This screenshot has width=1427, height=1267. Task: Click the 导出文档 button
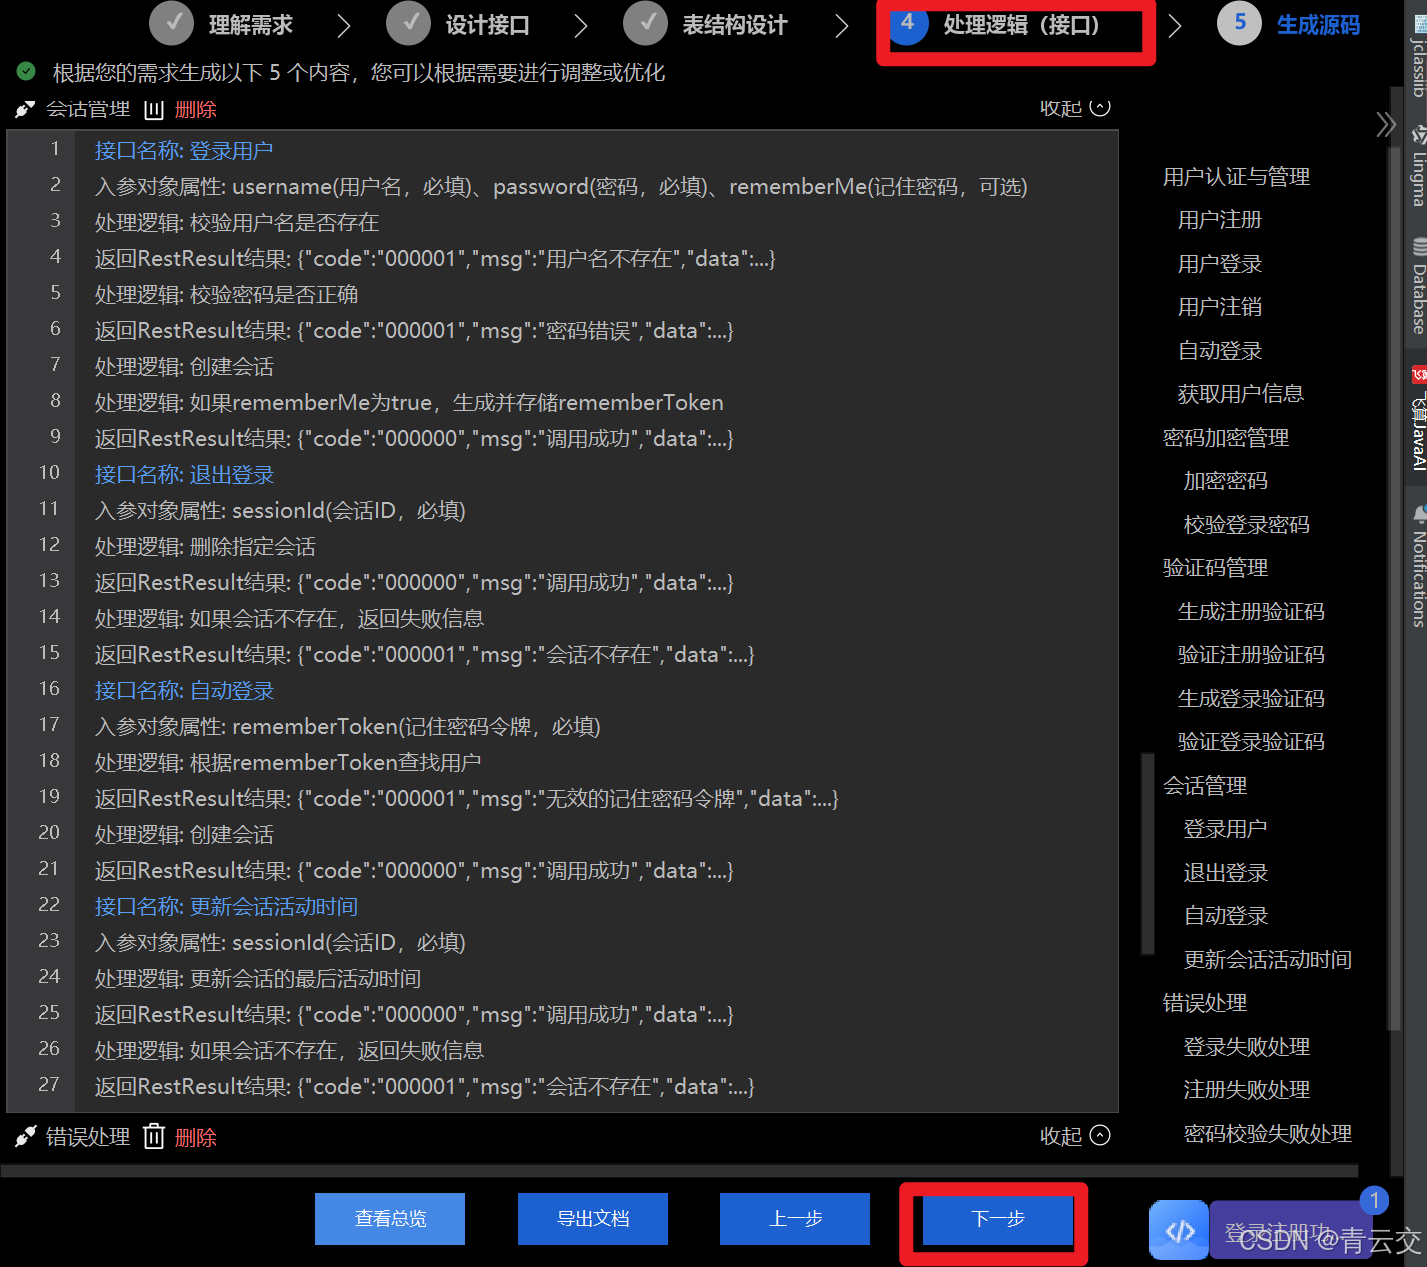click(593, 1219)
